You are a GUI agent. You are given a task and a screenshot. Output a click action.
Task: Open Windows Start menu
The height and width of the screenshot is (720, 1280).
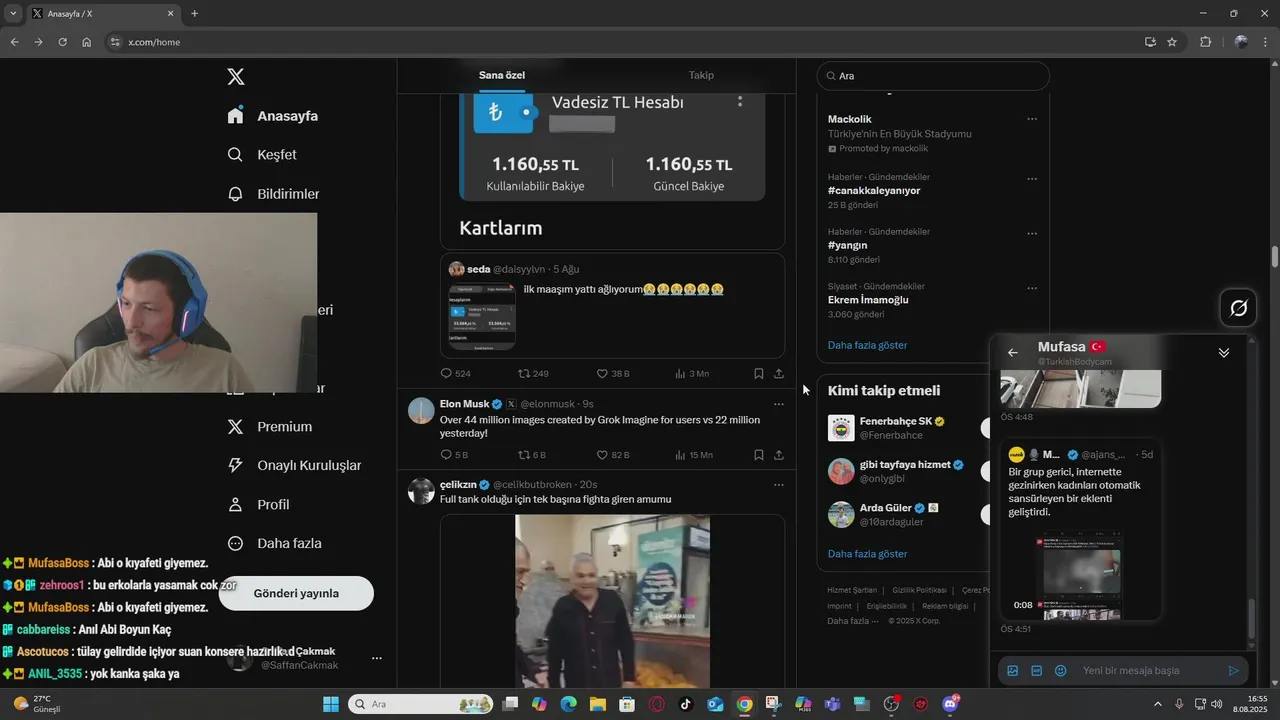(x=331, y=704)
